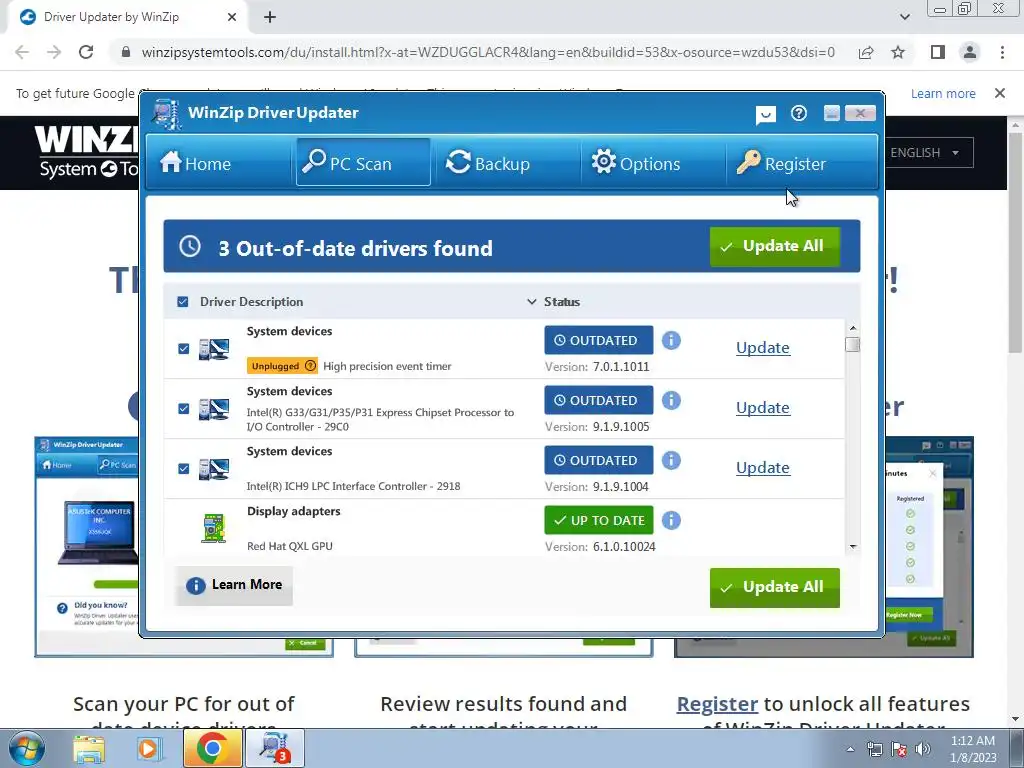
Task: Open Windows Start menu
Action: [x=26, y=748]
